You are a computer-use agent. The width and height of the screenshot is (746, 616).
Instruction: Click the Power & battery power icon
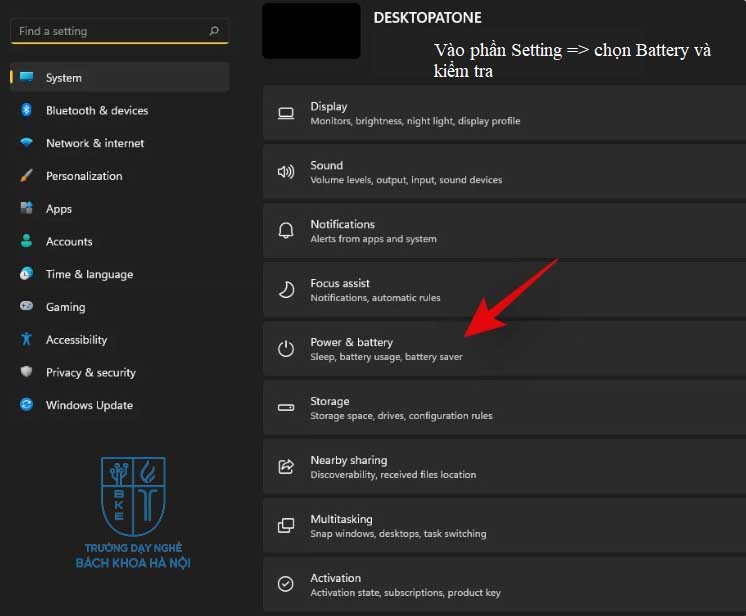[286, 349]
